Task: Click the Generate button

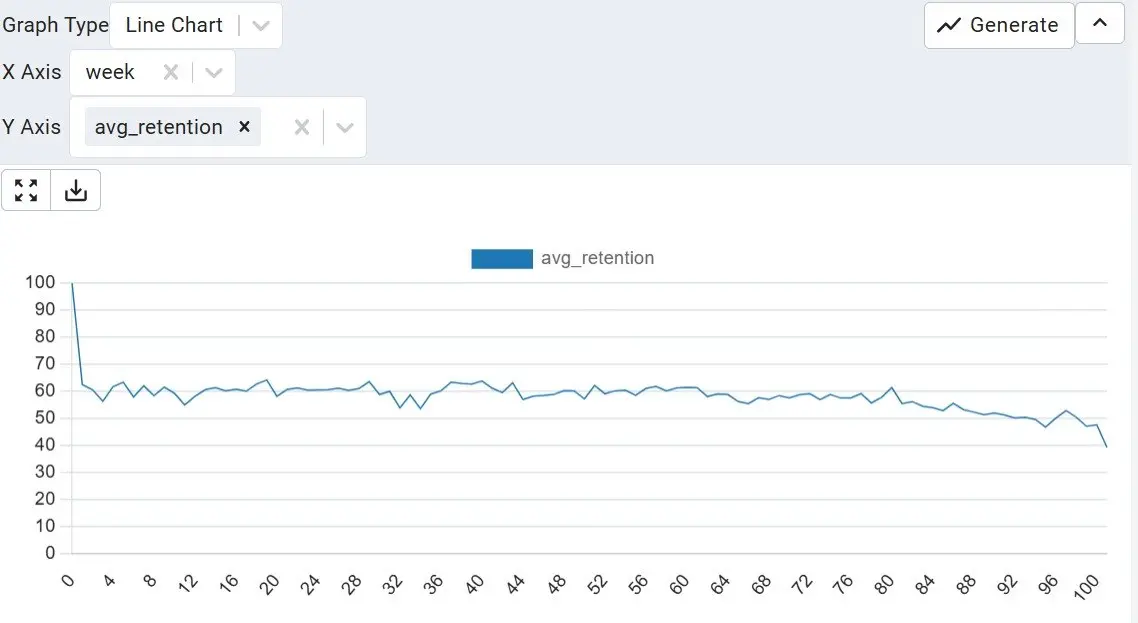Action: [x=998, y=25]
